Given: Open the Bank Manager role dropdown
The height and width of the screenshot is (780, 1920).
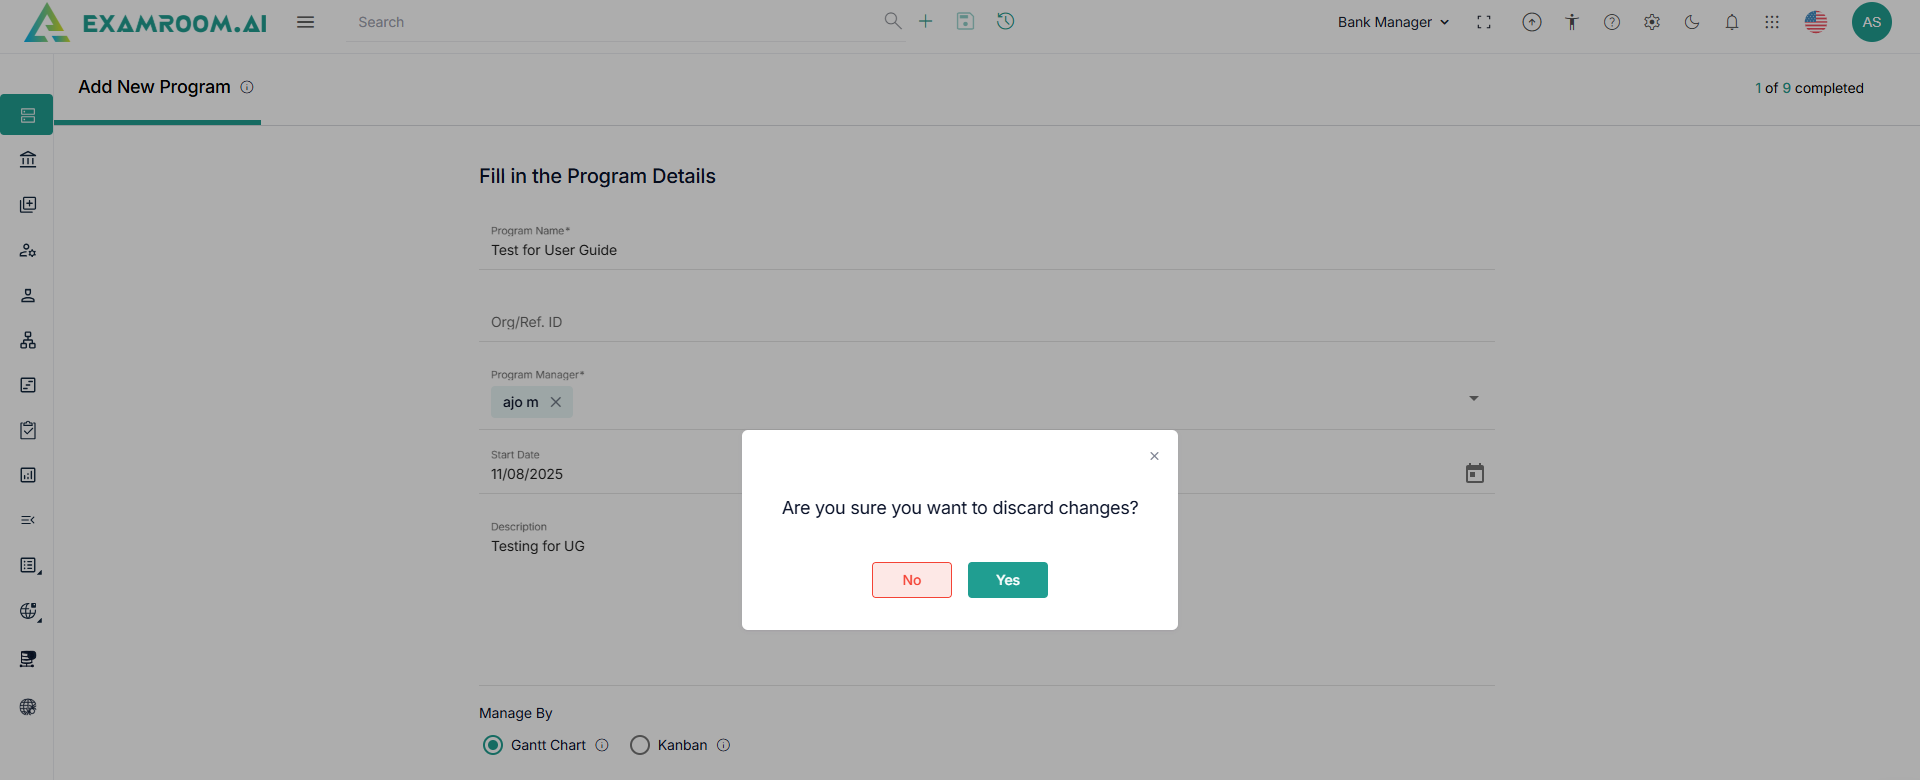Looking at the screenshot, I should coord(1393,22).
